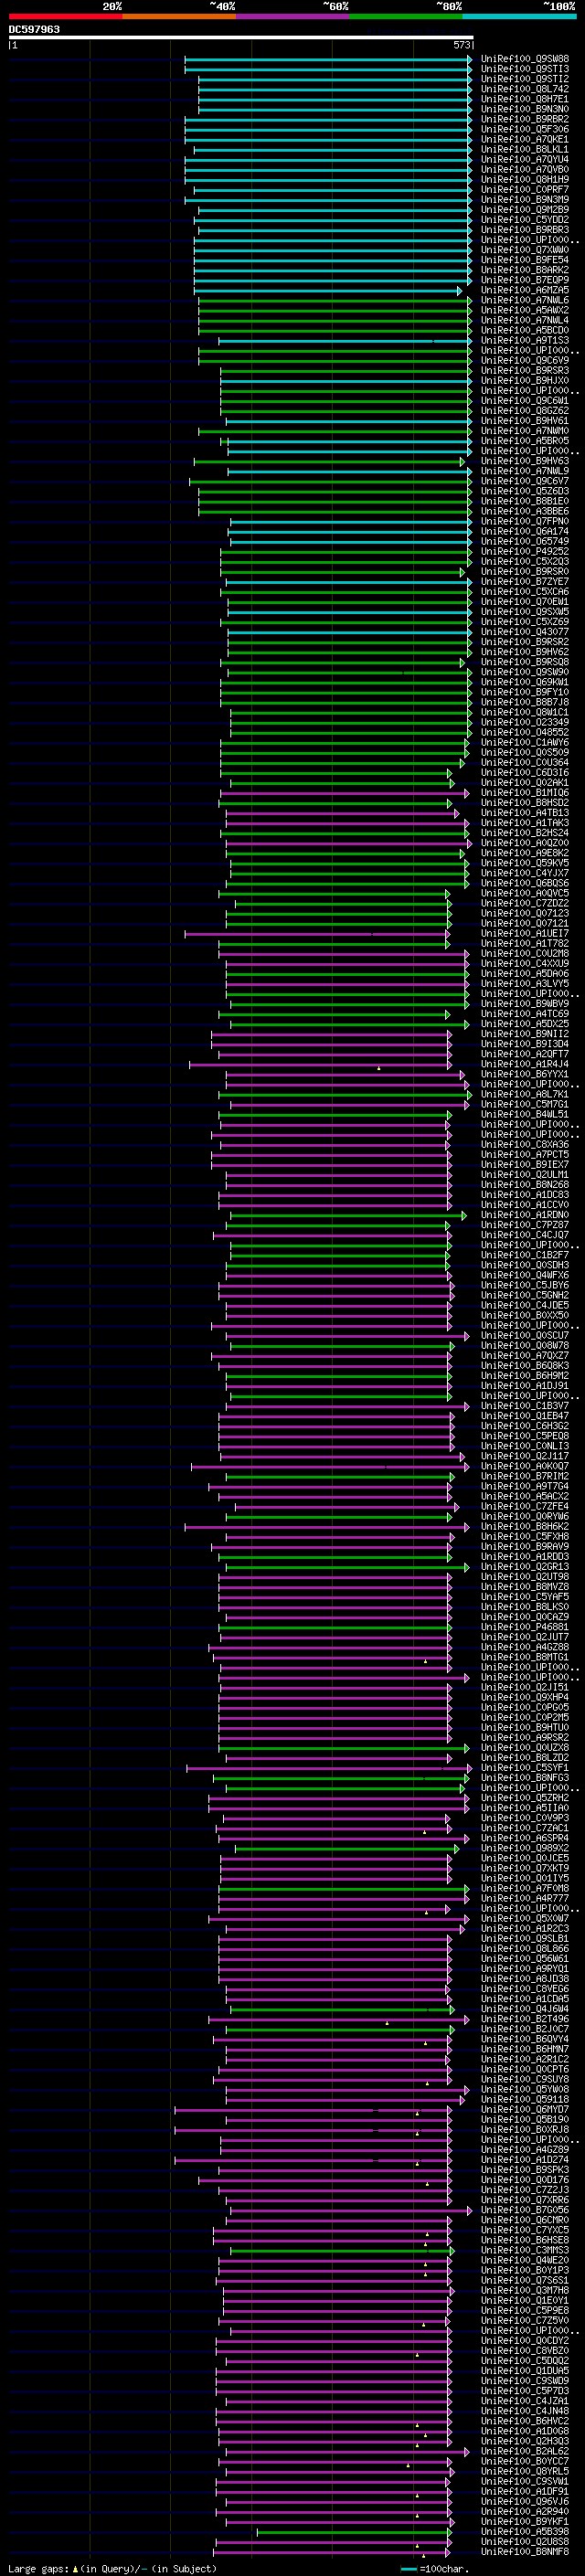
Task: Click the green ~80% legend segment
Action: point(406,16)
